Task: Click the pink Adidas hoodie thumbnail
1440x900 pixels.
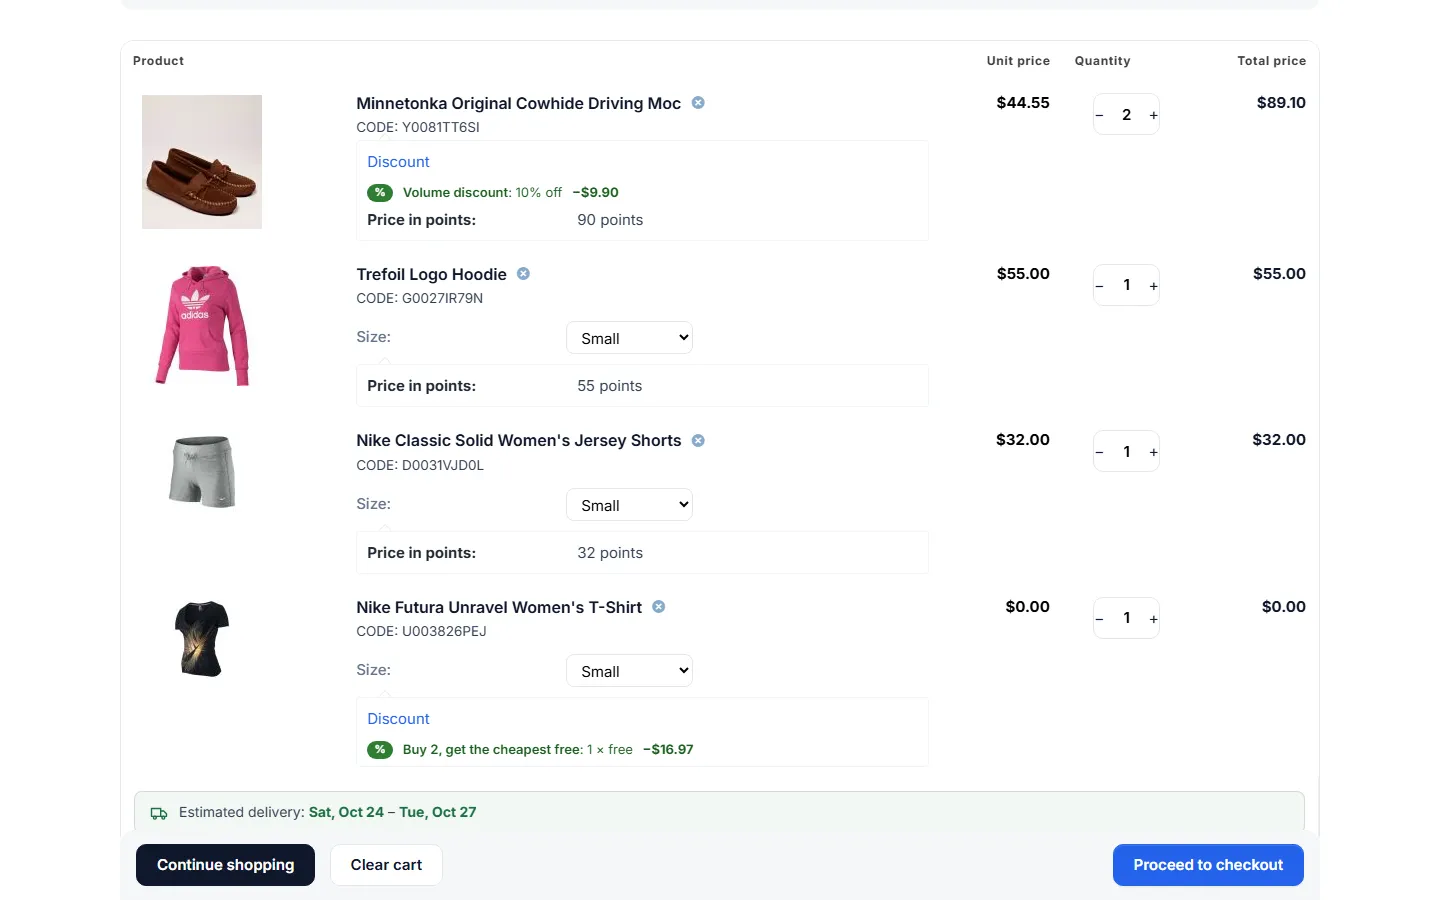Action: pos(202,326)
